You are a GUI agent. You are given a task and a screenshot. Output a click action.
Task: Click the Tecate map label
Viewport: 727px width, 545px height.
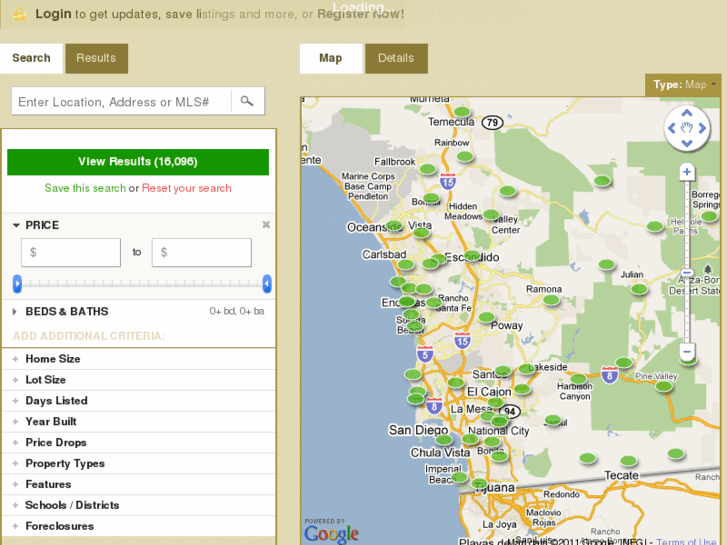point(621,475)
